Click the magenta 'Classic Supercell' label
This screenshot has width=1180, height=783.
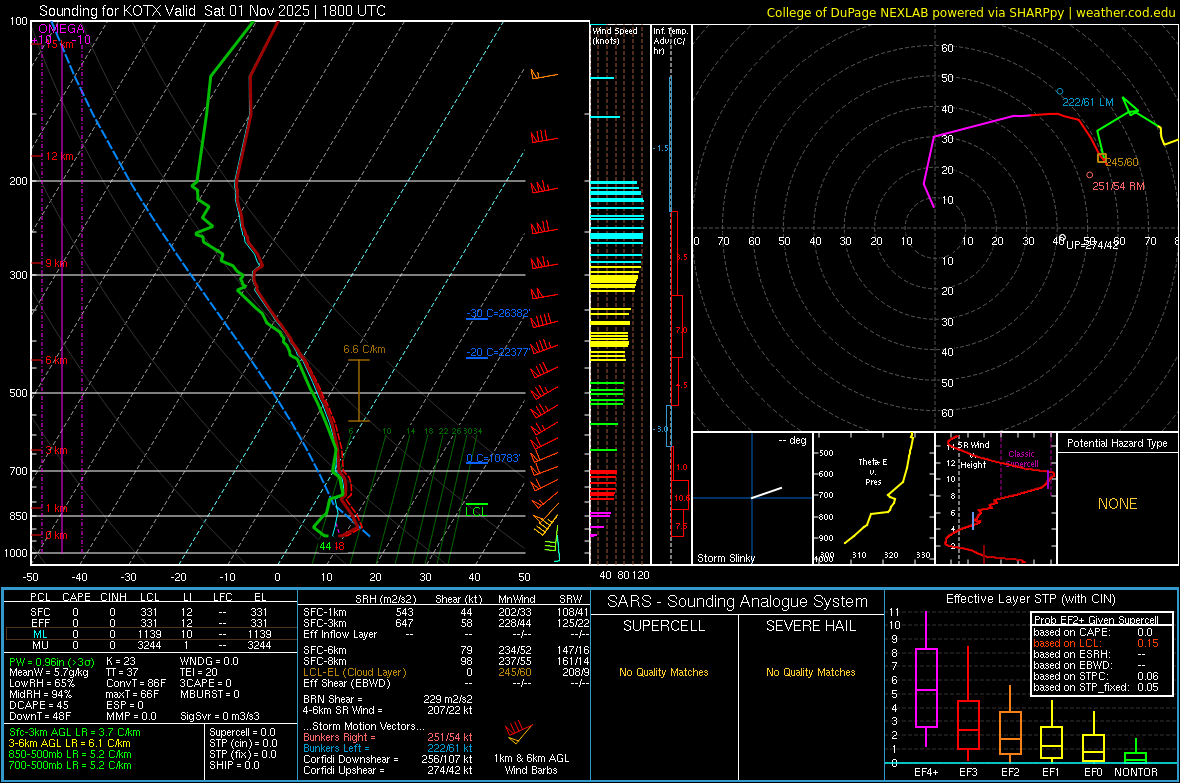click(x=1022, y=459)
